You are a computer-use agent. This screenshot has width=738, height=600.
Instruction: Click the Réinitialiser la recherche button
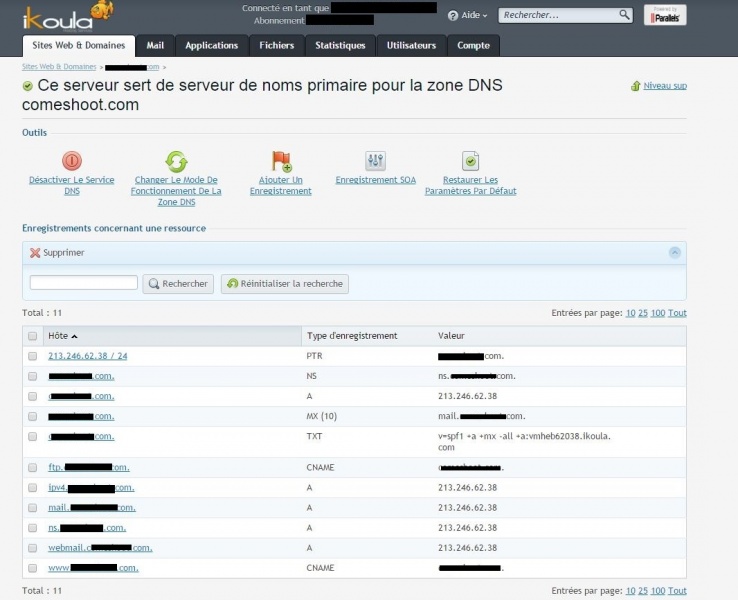tap(285, 284)
